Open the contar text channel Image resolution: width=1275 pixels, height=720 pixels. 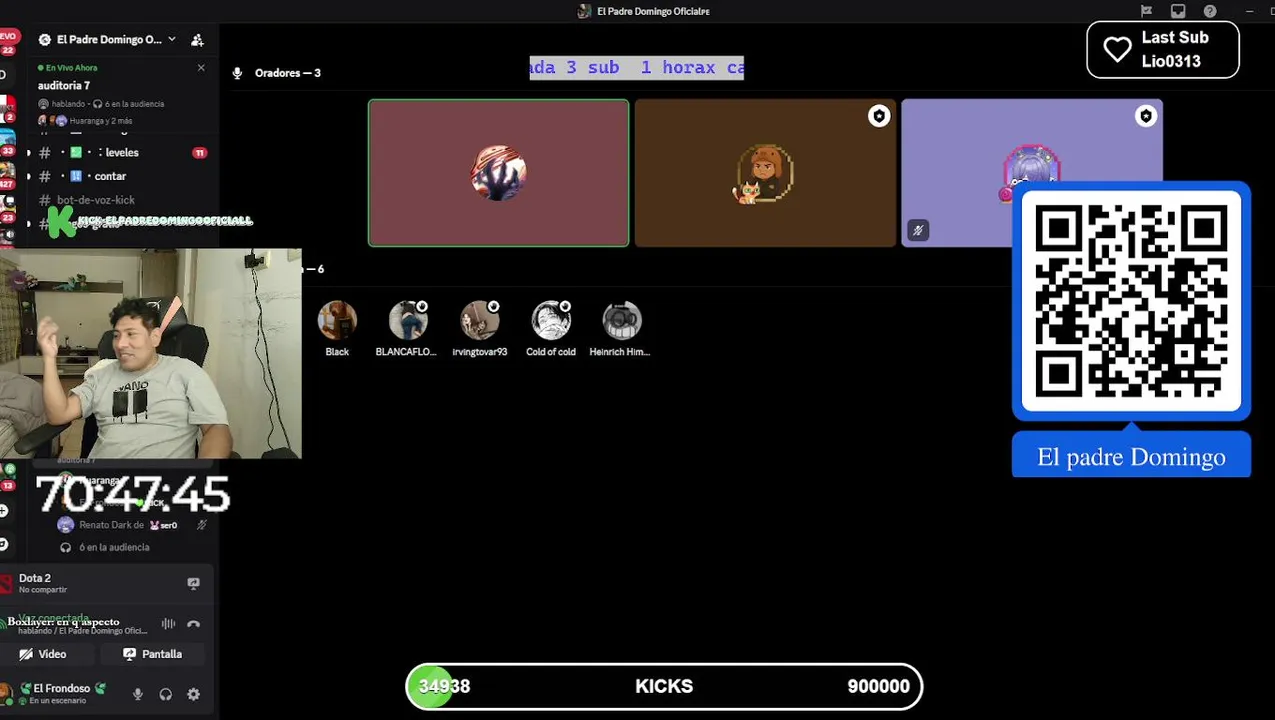click(110, 177)
